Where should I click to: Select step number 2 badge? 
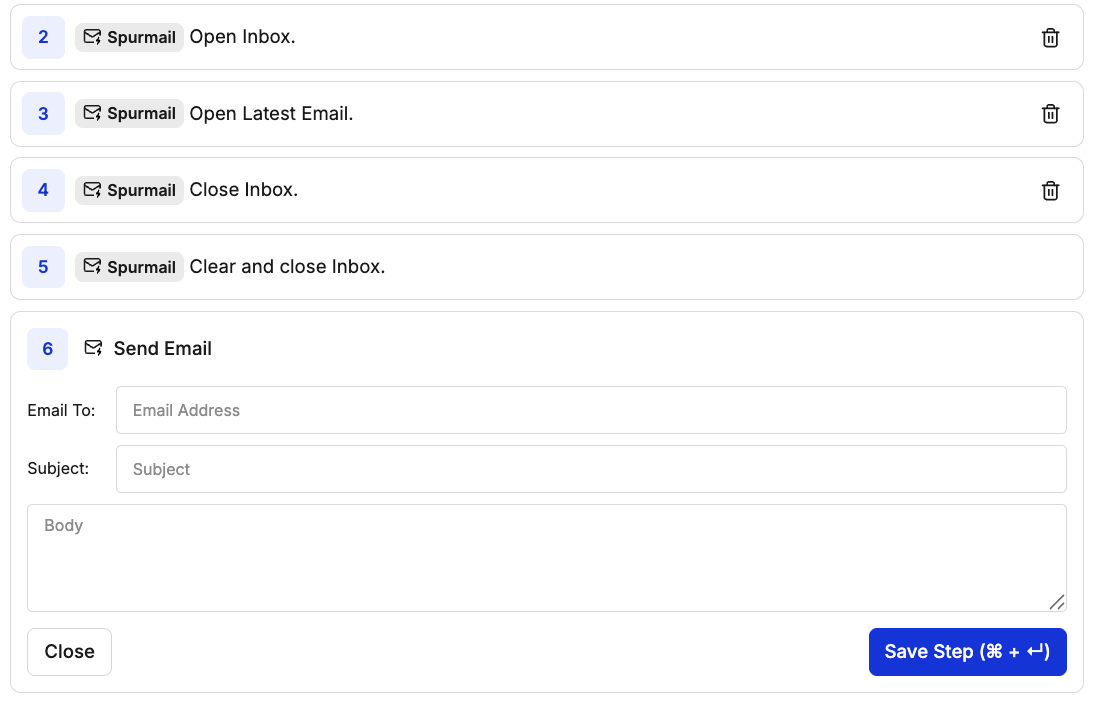pyautogui.click(x=43, y=37)
